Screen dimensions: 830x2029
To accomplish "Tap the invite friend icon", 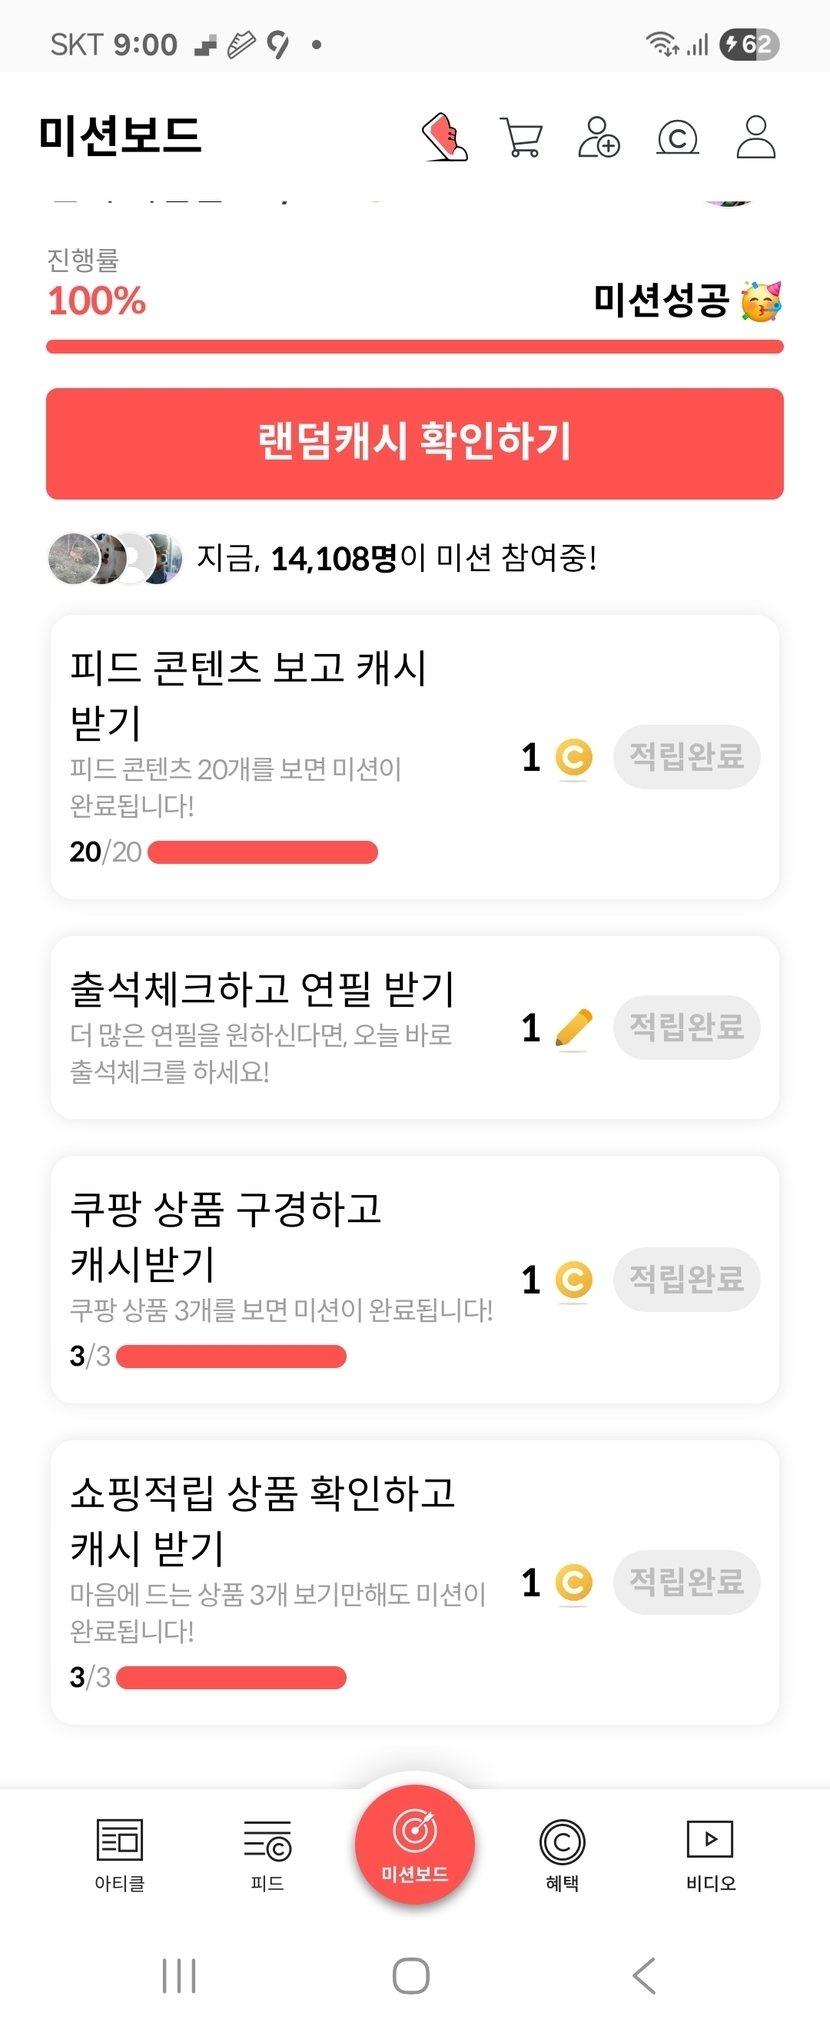I will (x=599, y=137).
